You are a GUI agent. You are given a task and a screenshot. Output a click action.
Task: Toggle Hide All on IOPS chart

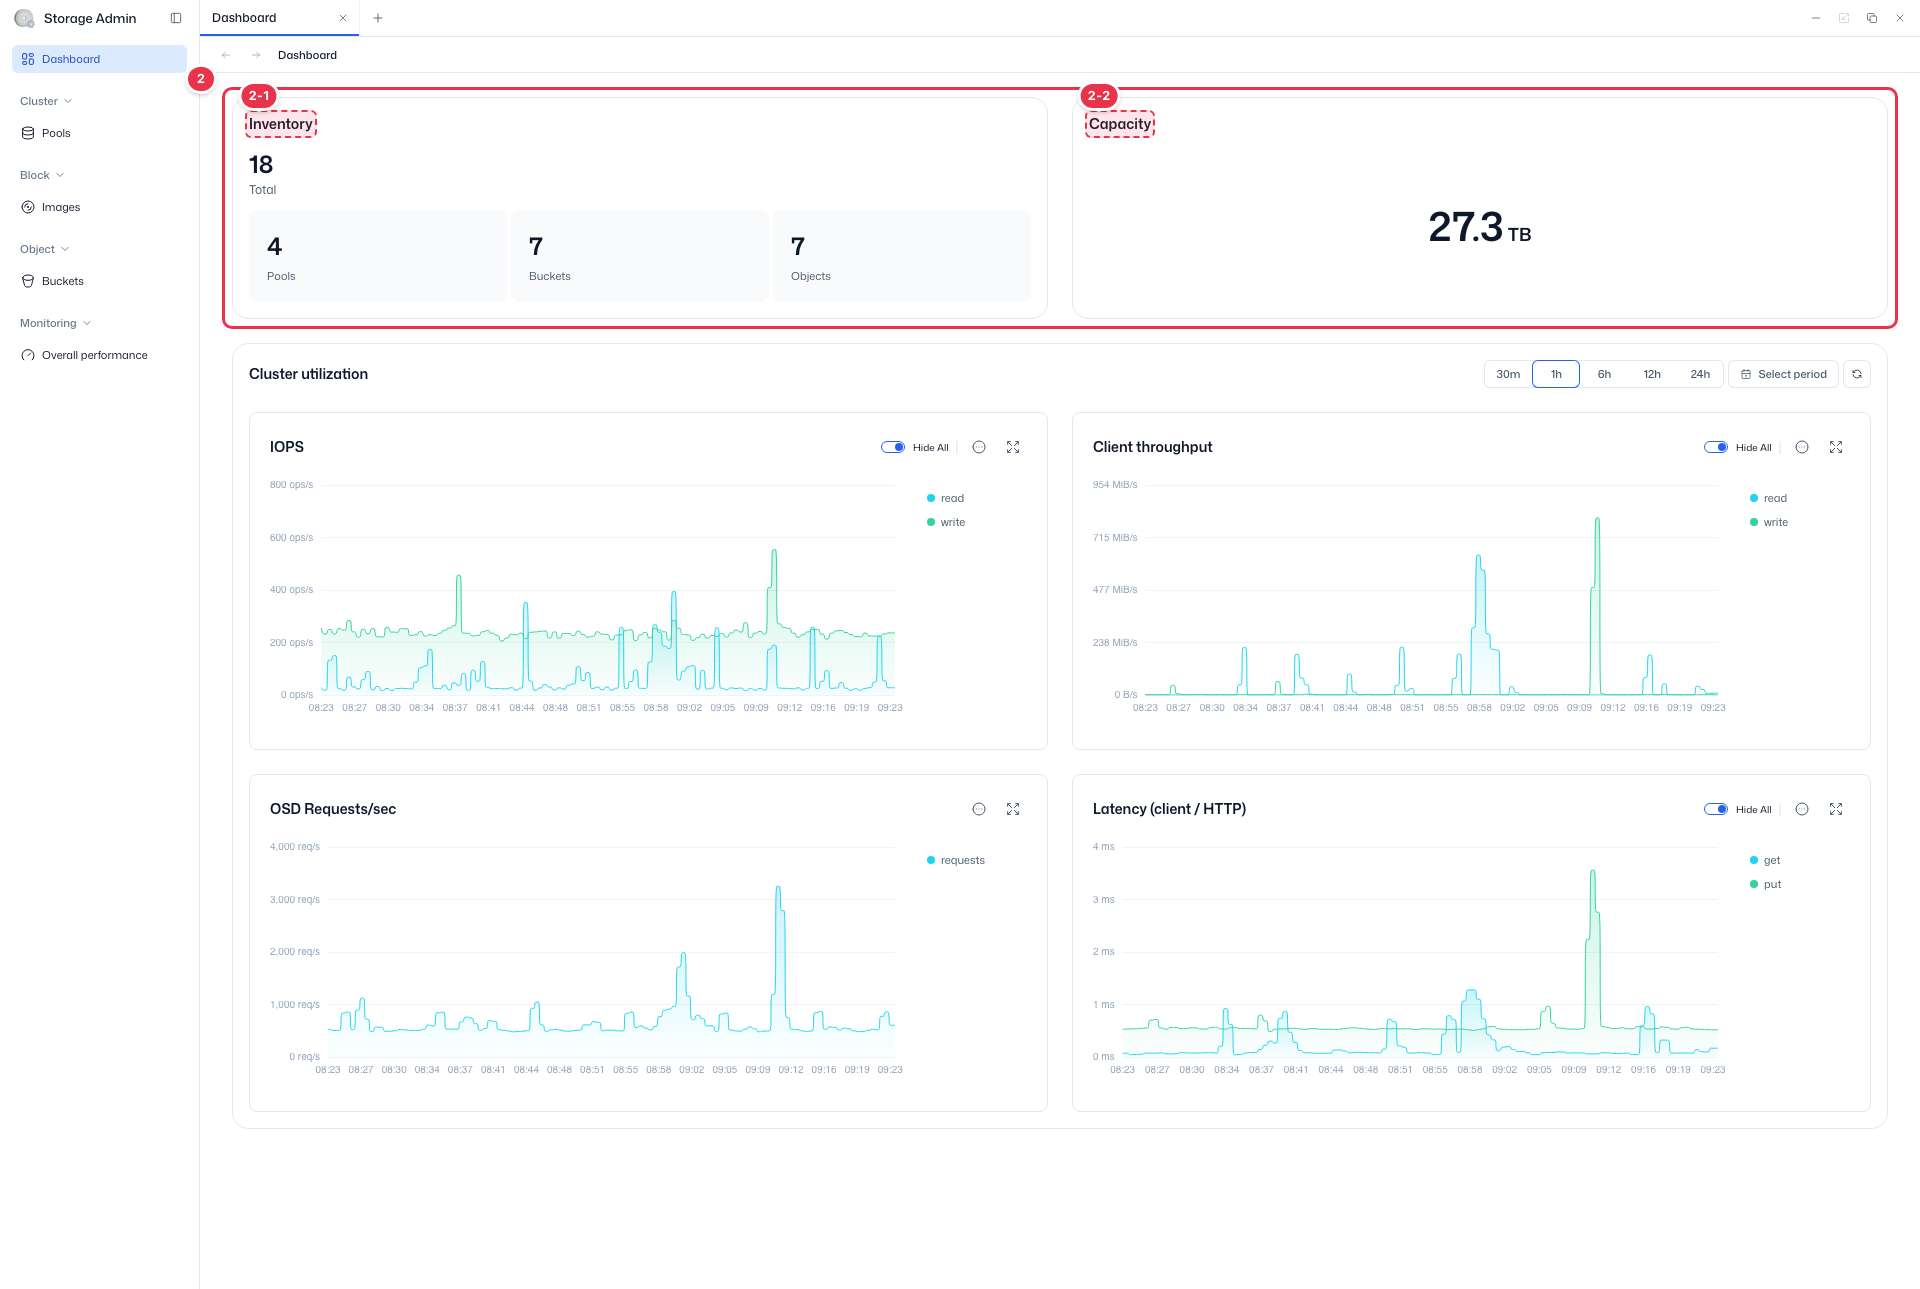tap(893, 447)
